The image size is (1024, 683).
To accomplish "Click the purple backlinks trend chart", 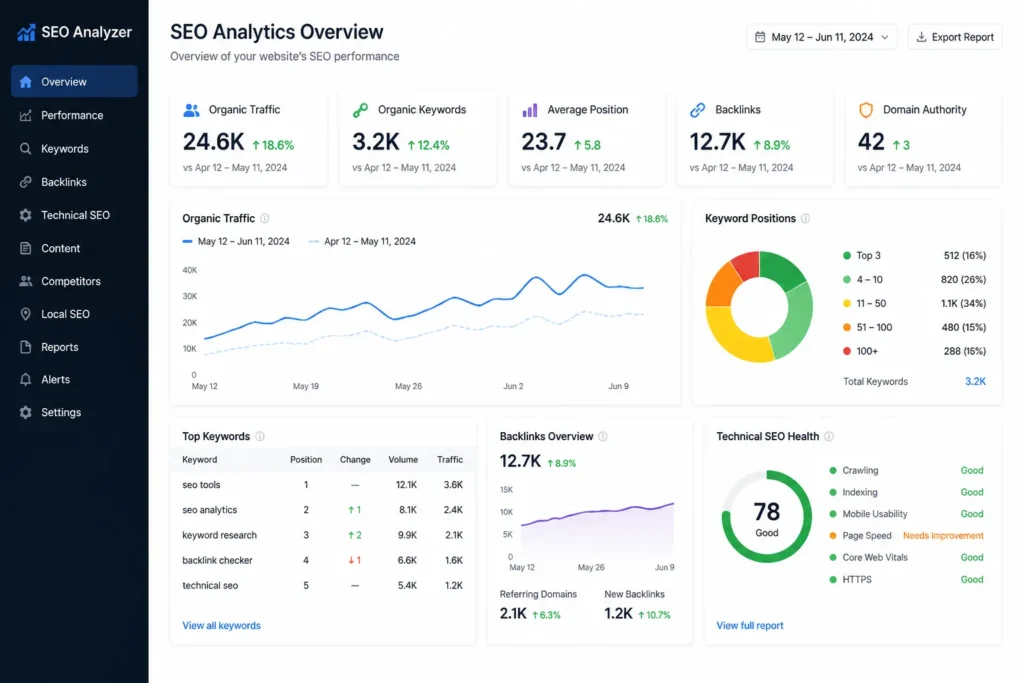I will click(597, 528).
